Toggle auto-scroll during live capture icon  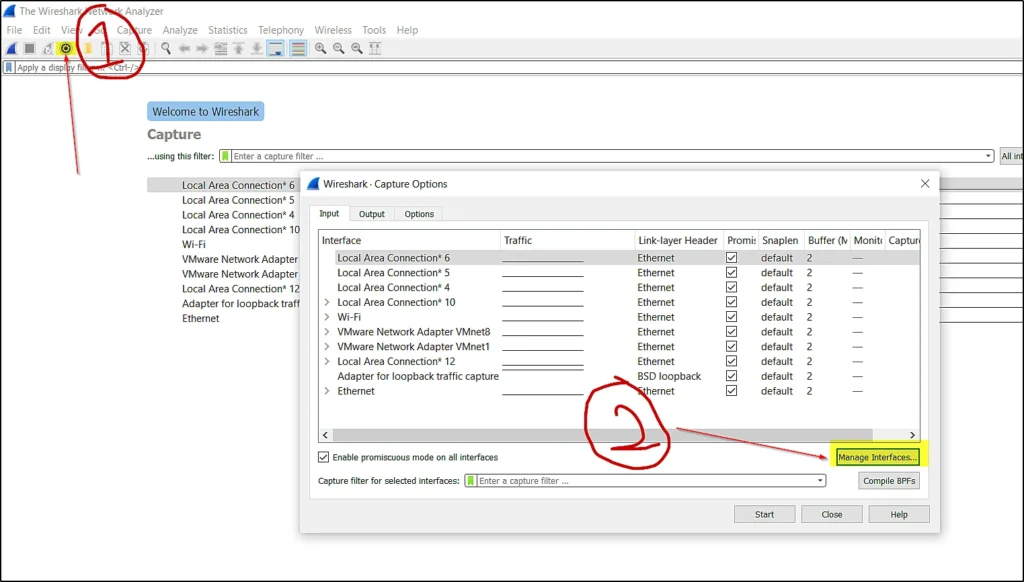[x=276, y=48]
